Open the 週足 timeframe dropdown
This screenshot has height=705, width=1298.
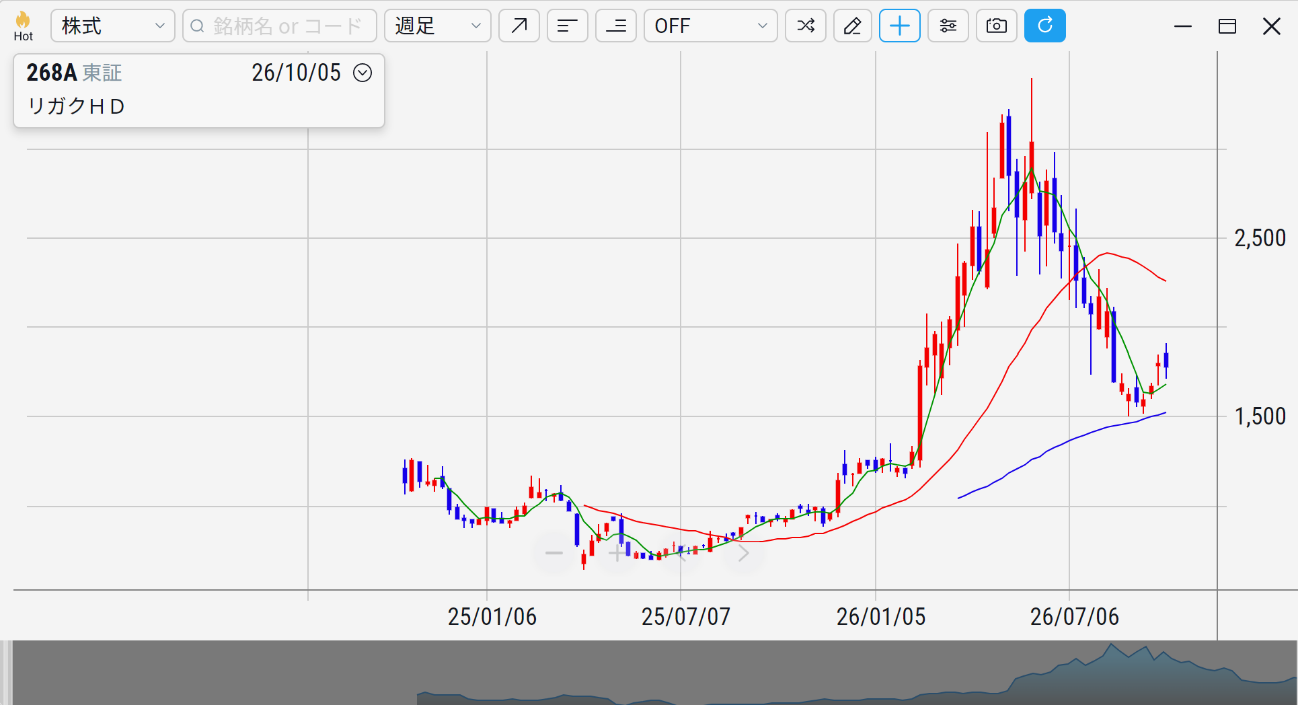coord(438,26)
